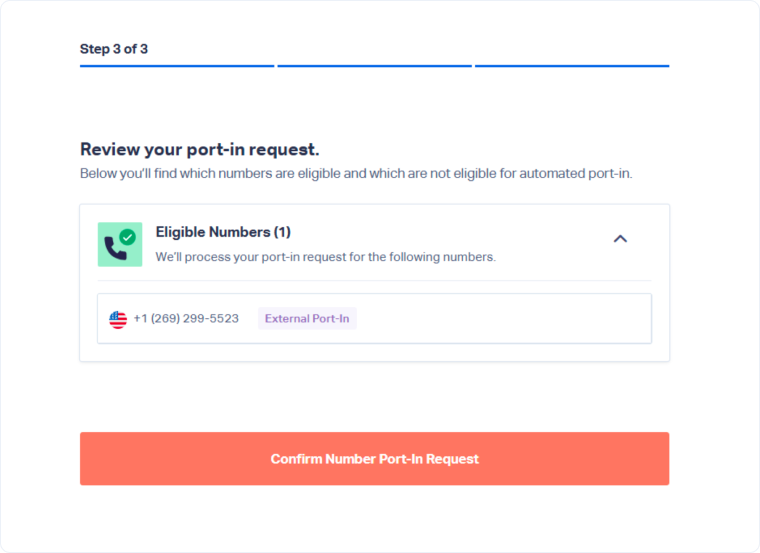760x553 pixels.
Task: Click the Eligible Numbers (1) title
Action: pos(223,232)
